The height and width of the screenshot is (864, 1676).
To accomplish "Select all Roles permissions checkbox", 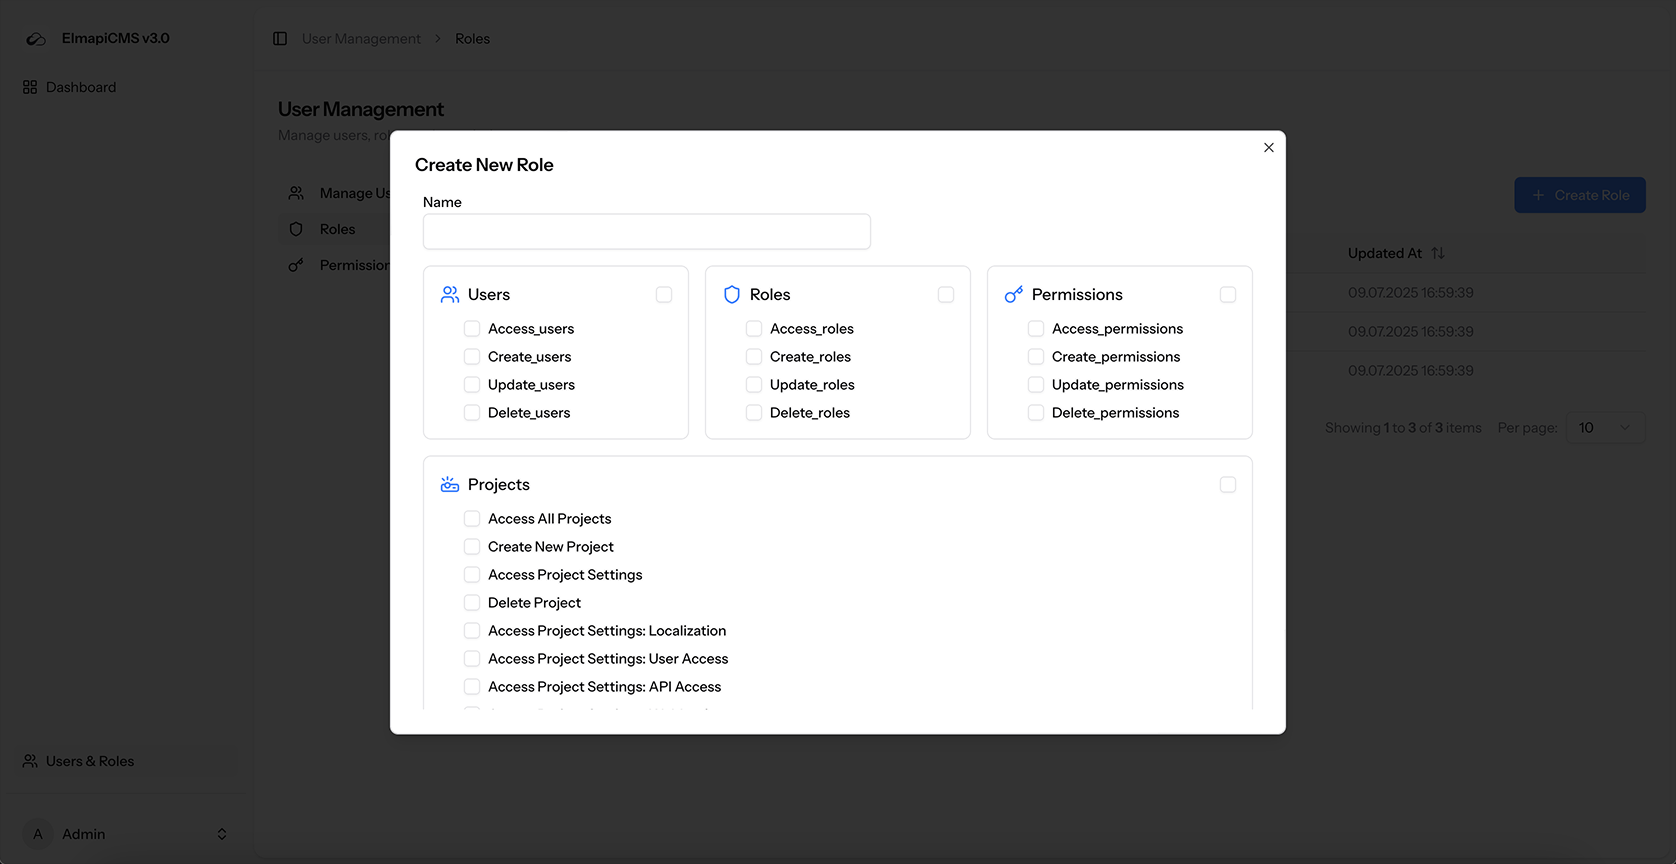I will (946, 295).
